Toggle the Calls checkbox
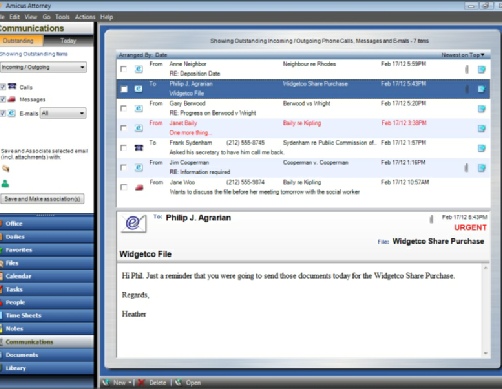The width and height of the screenshot is (502, 389). click(x=3, y=87)
